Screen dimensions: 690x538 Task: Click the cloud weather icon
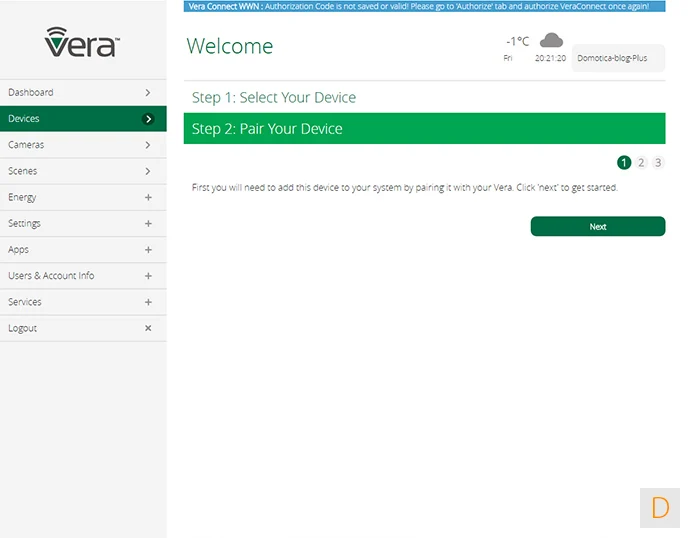click(x=551, y=40)
